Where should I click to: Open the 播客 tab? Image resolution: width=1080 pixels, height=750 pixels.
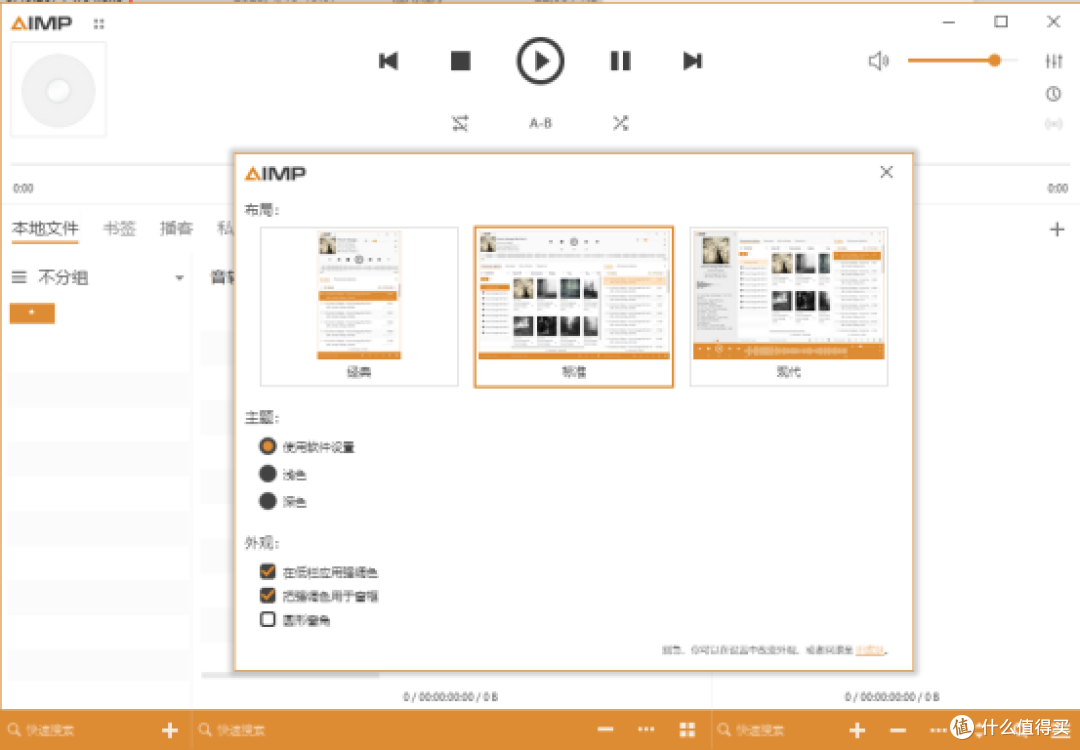tap(176, 229)
